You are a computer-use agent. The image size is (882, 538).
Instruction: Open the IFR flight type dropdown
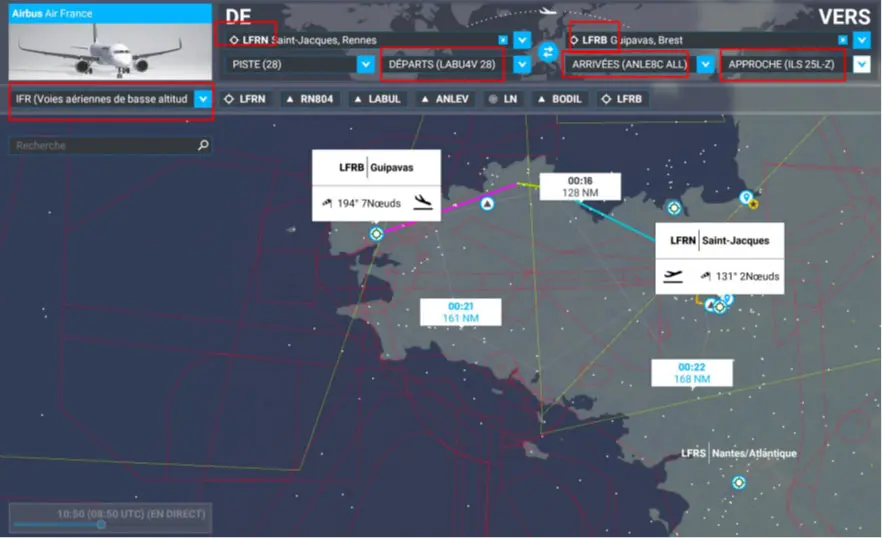203,99
